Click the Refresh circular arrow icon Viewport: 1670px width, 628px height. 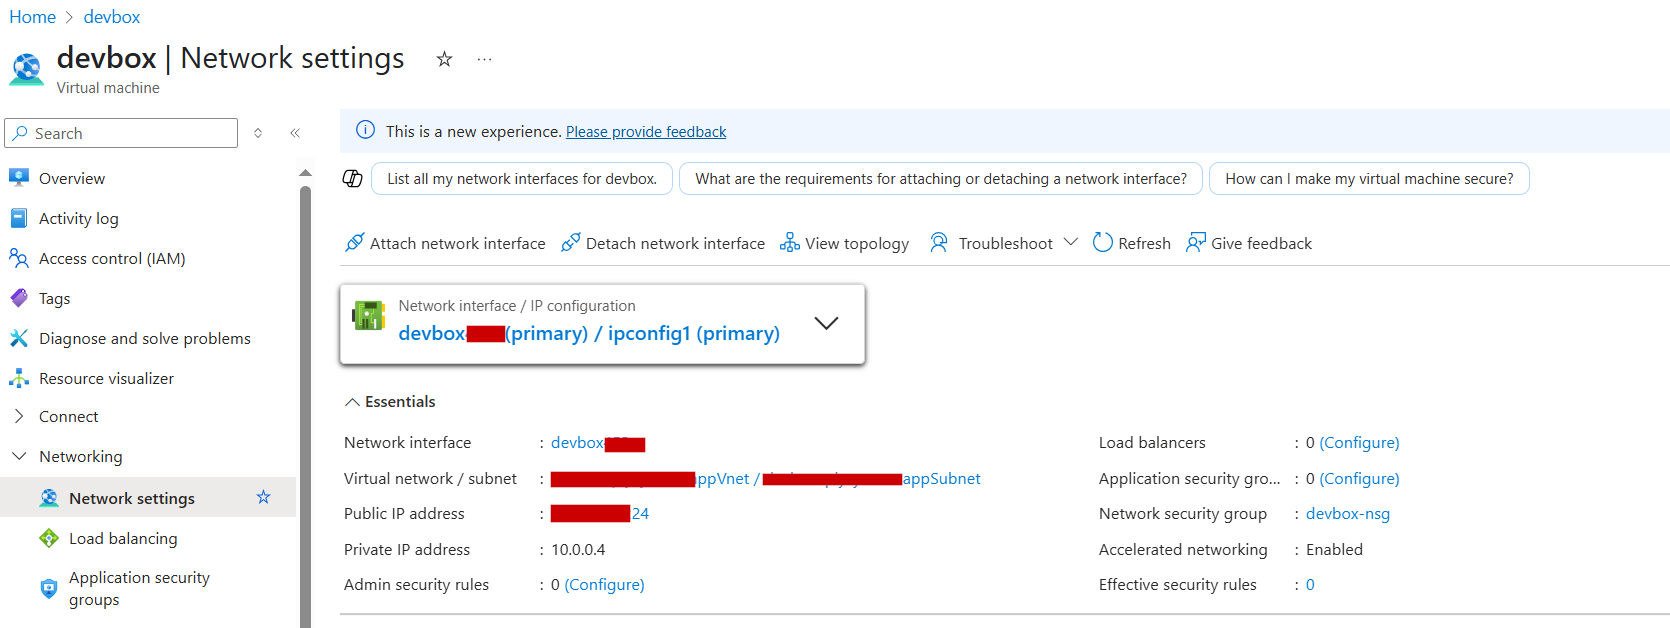1103,242
